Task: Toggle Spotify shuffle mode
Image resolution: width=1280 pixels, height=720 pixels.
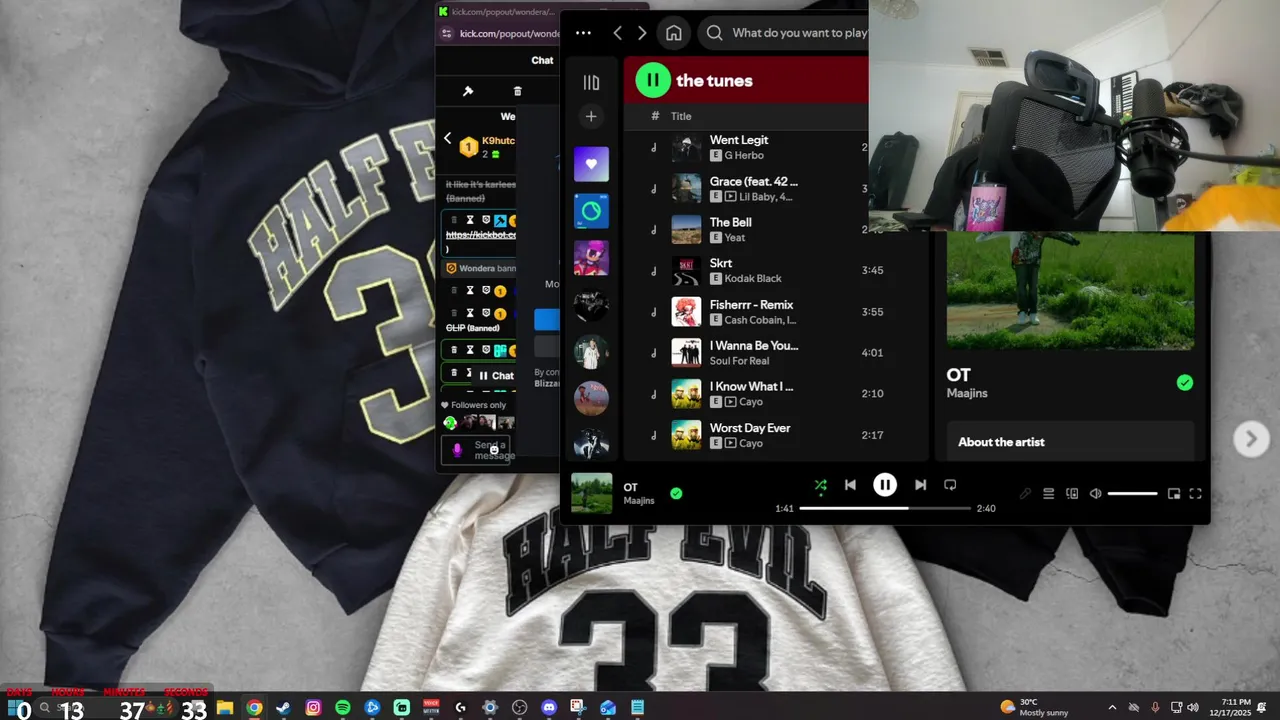Action: point(820,485)
